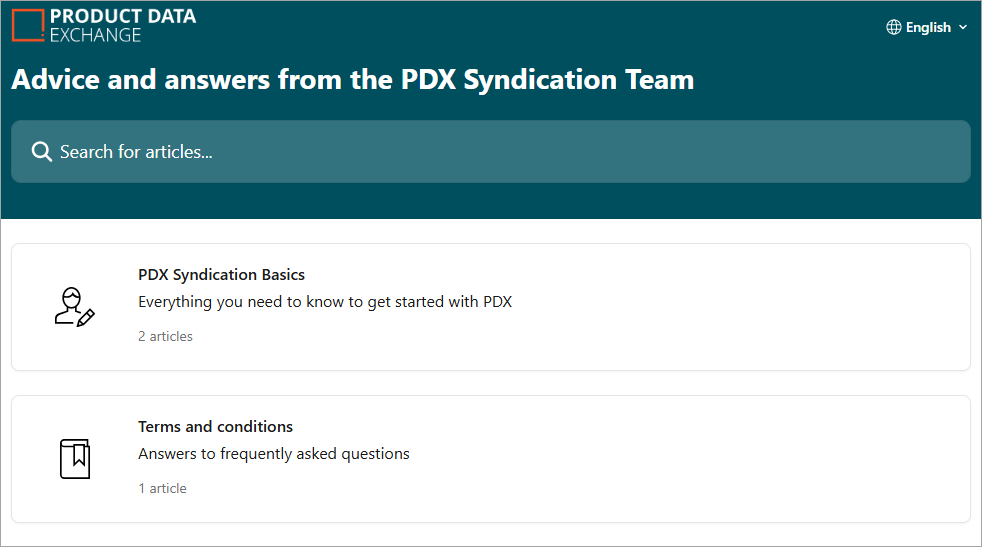The image size is (982, 547).
Task: Open the PDX Syndication Basics title link
Action: coord(221,274)
